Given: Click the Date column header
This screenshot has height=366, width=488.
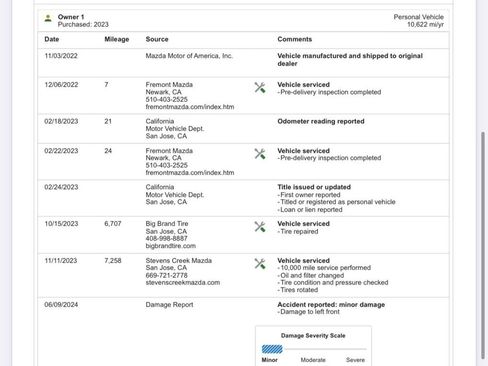Looking at the screenshot, I should point(52,39).
